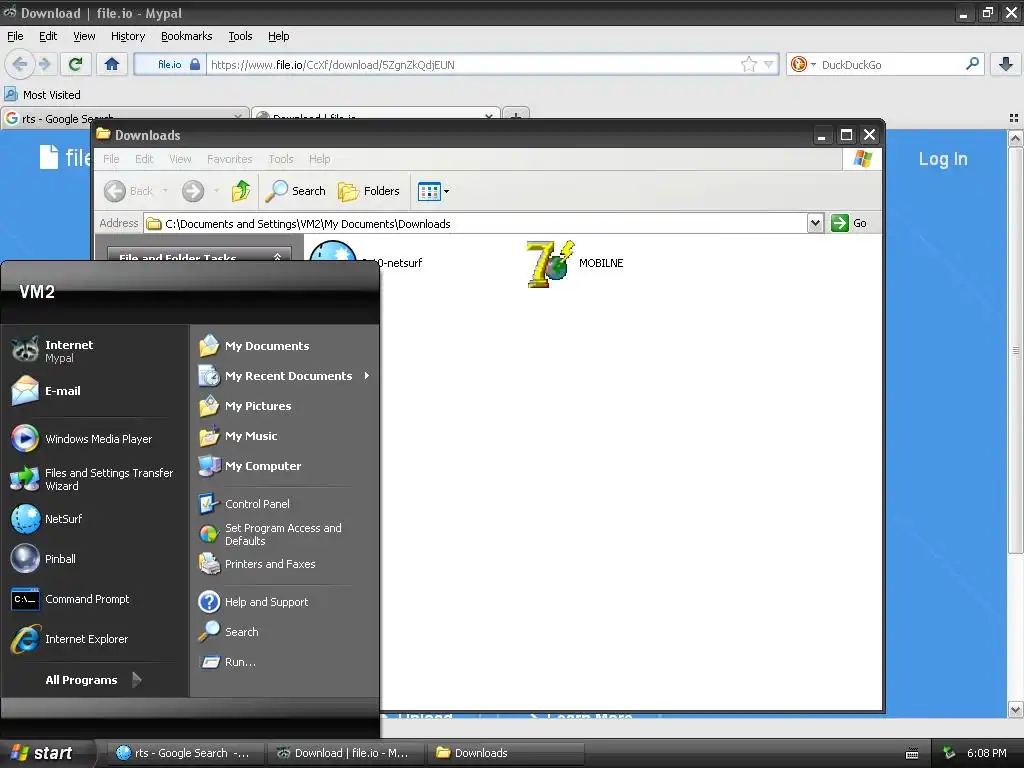This screenshot has height=768, width=1024.
Task: Click the Downloads taskbar button
Action: [505, 753]
